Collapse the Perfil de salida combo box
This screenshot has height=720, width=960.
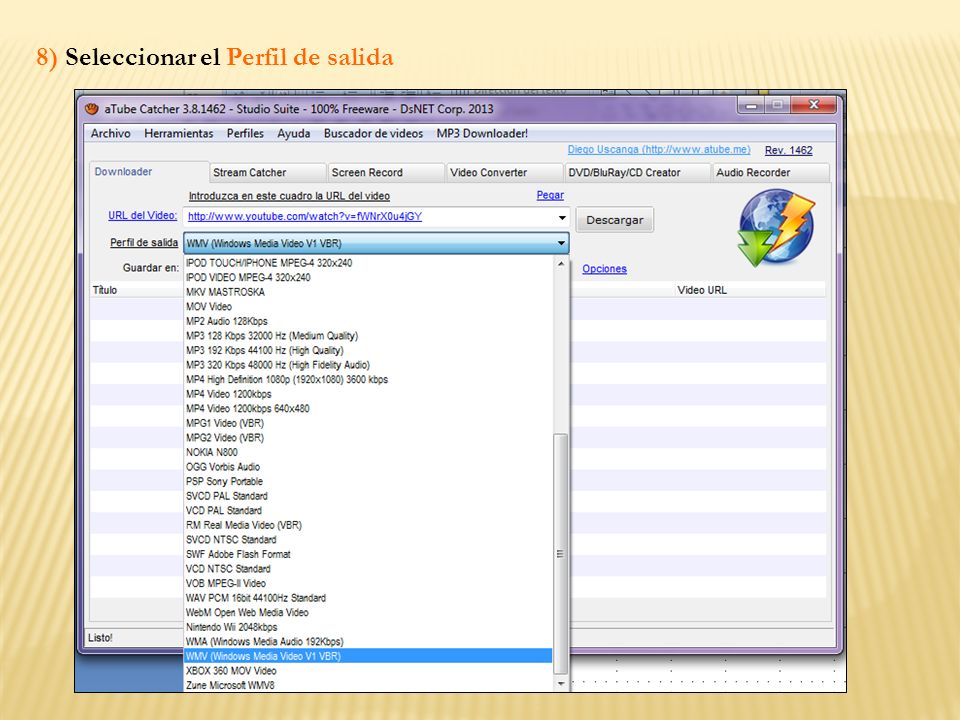(376, 243)
